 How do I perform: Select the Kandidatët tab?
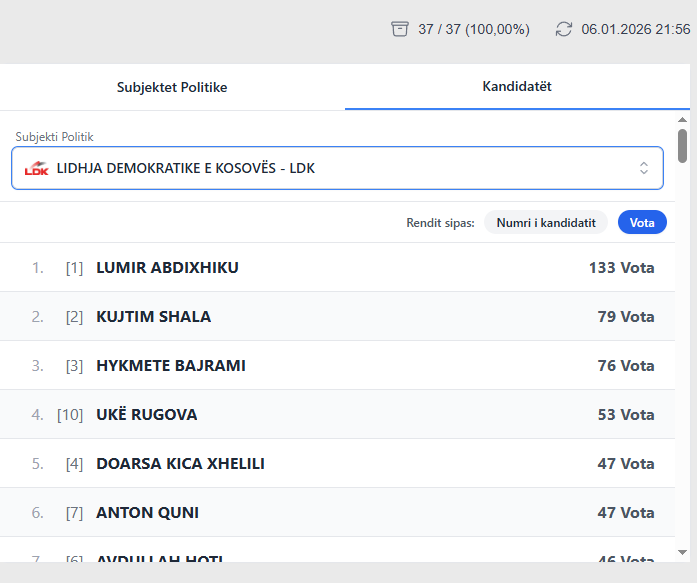(517, 86)
